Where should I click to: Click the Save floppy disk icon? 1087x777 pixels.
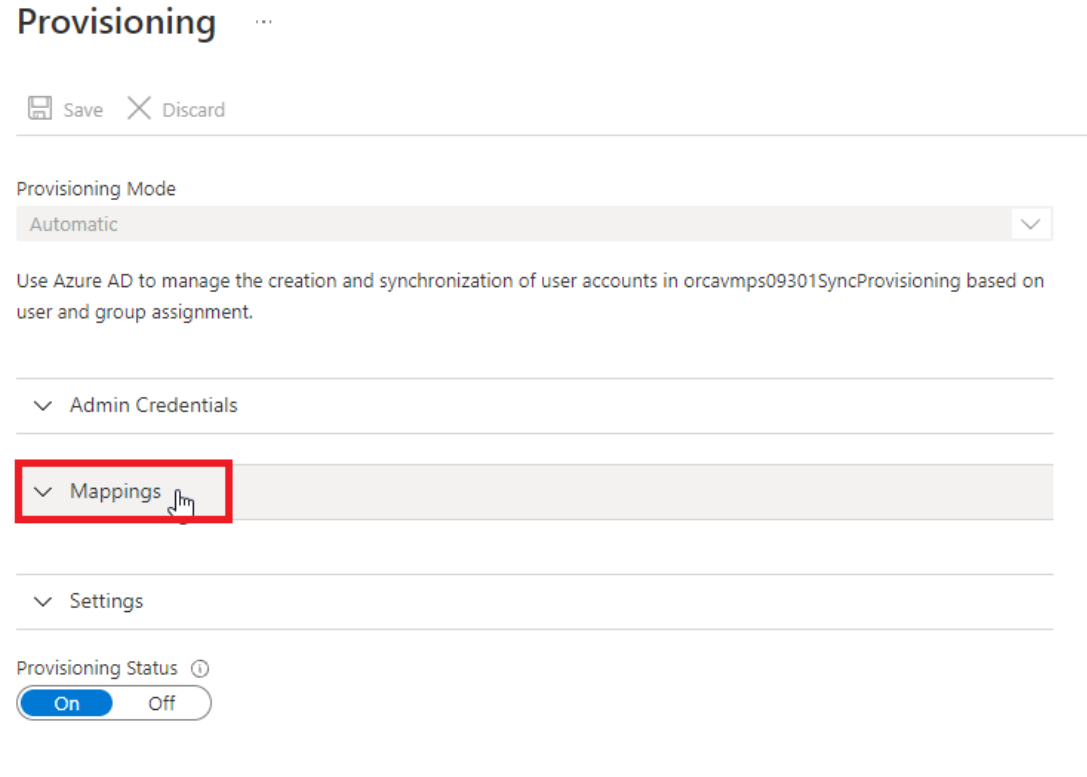point(40,108)
